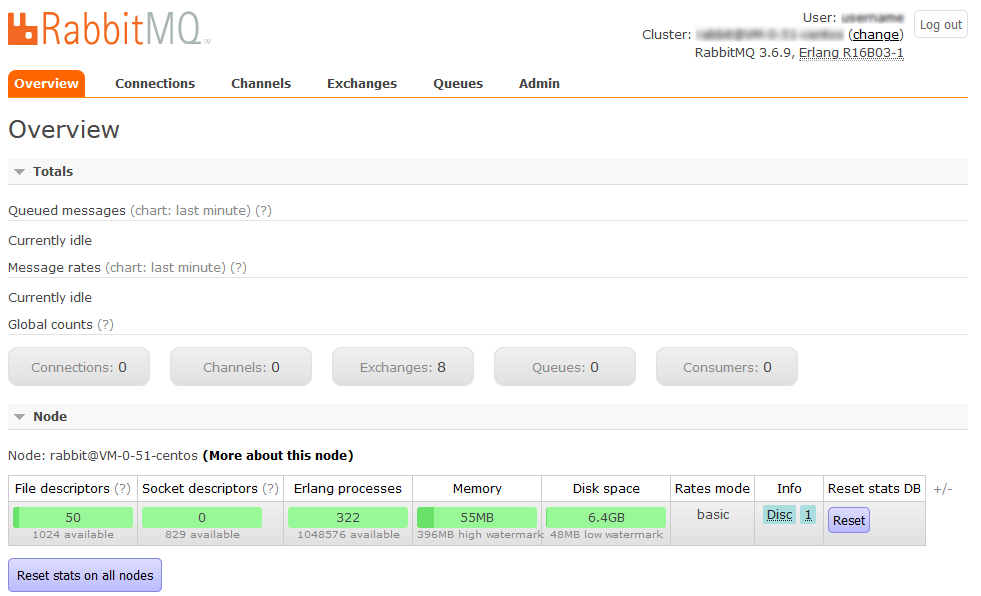Click the cluster name change link
Viewport: 981px width, 596px height.
click(876, 35)
